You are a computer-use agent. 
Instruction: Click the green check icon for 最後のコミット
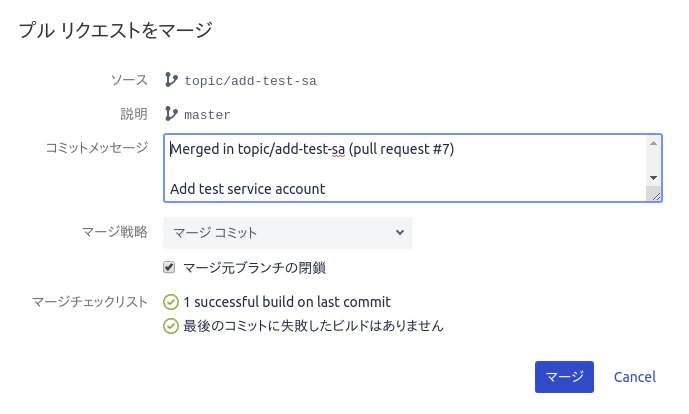(x=171, y=326)
